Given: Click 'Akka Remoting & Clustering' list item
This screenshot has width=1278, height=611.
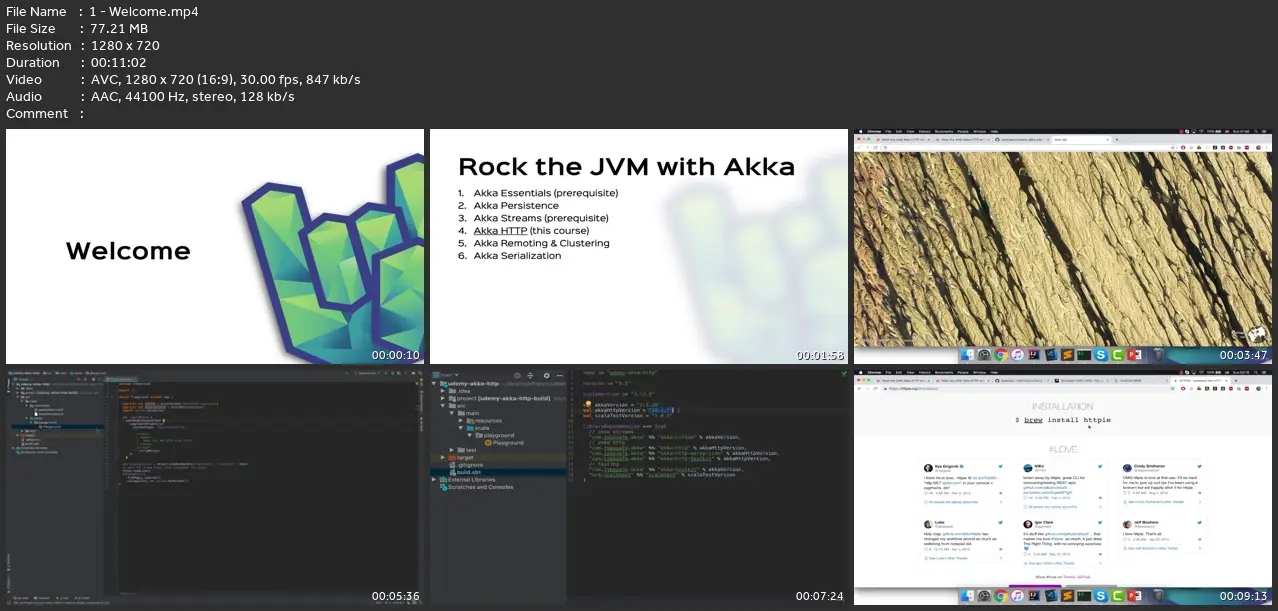Looking at the screenshot, I should 541,243.
